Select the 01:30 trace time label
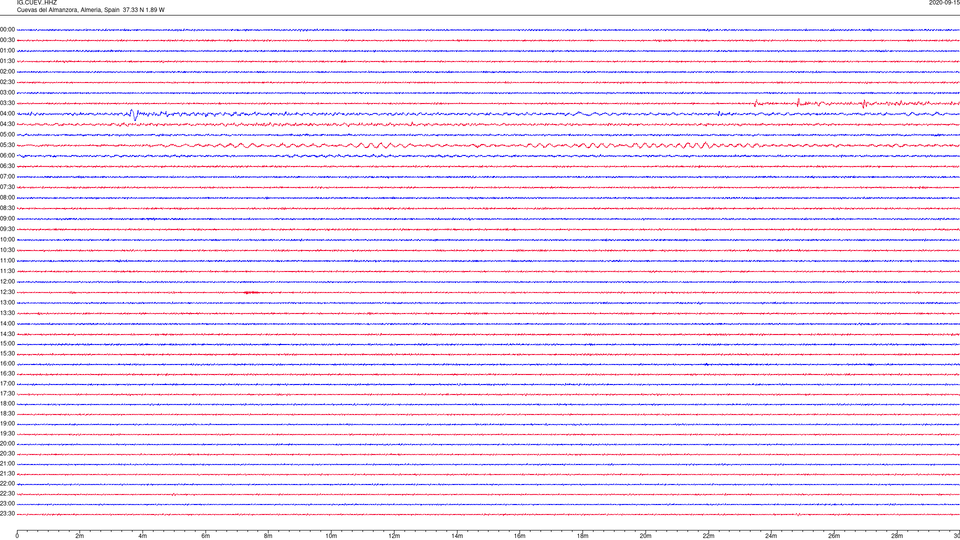The width and height of the screenshot is (960, 540). [7, 61]
